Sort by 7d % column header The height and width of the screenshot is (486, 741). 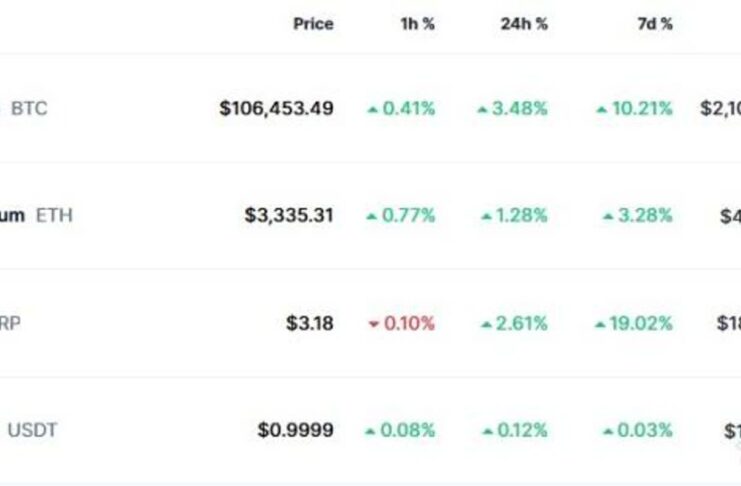tap(655, 24)
